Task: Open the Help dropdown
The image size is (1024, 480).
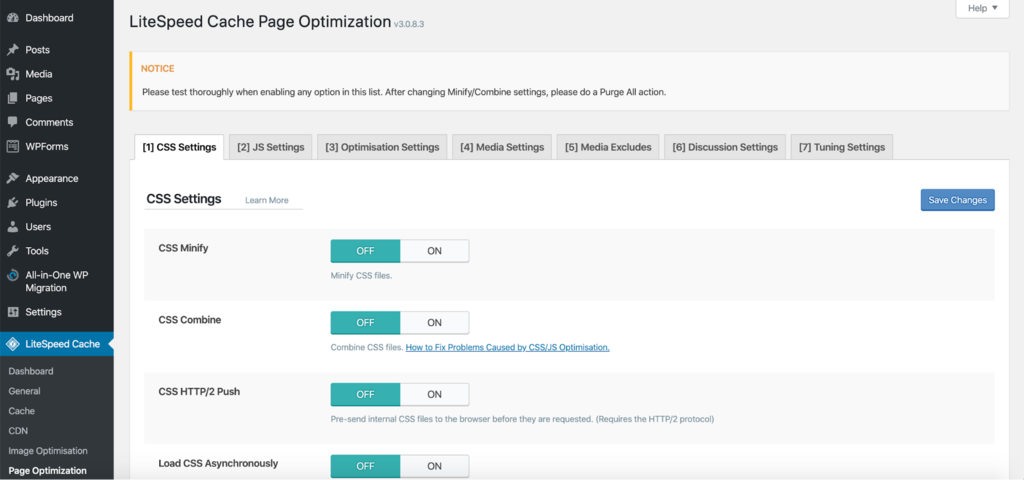Action: pos(983,8)
